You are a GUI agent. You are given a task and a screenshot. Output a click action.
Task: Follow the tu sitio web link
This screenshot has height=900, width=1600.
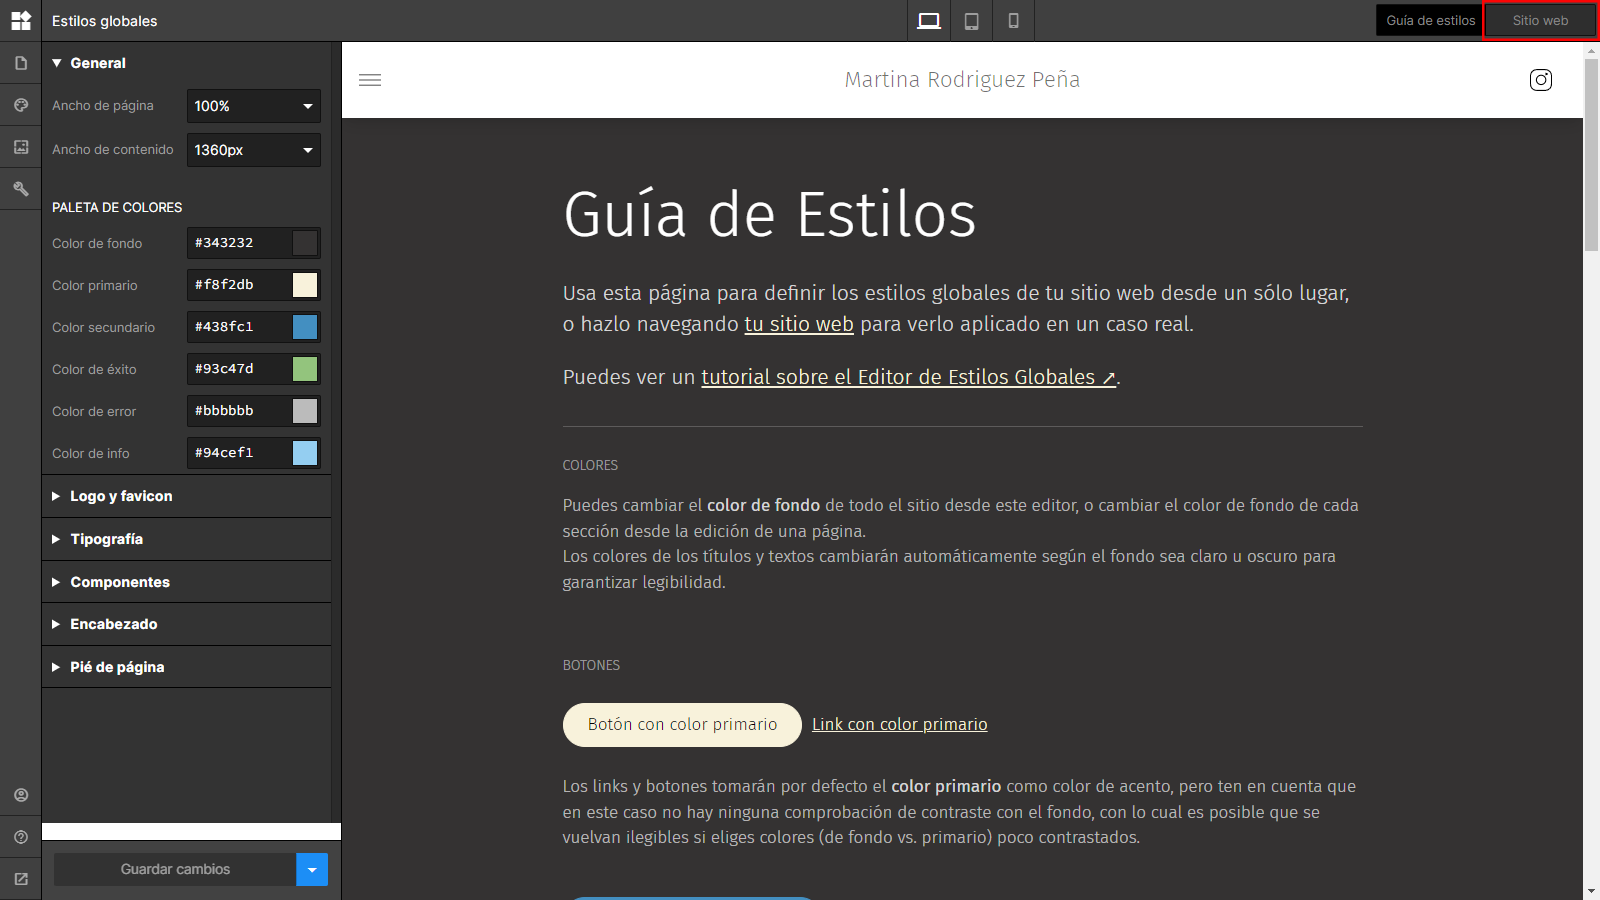[x=799, y=324]
